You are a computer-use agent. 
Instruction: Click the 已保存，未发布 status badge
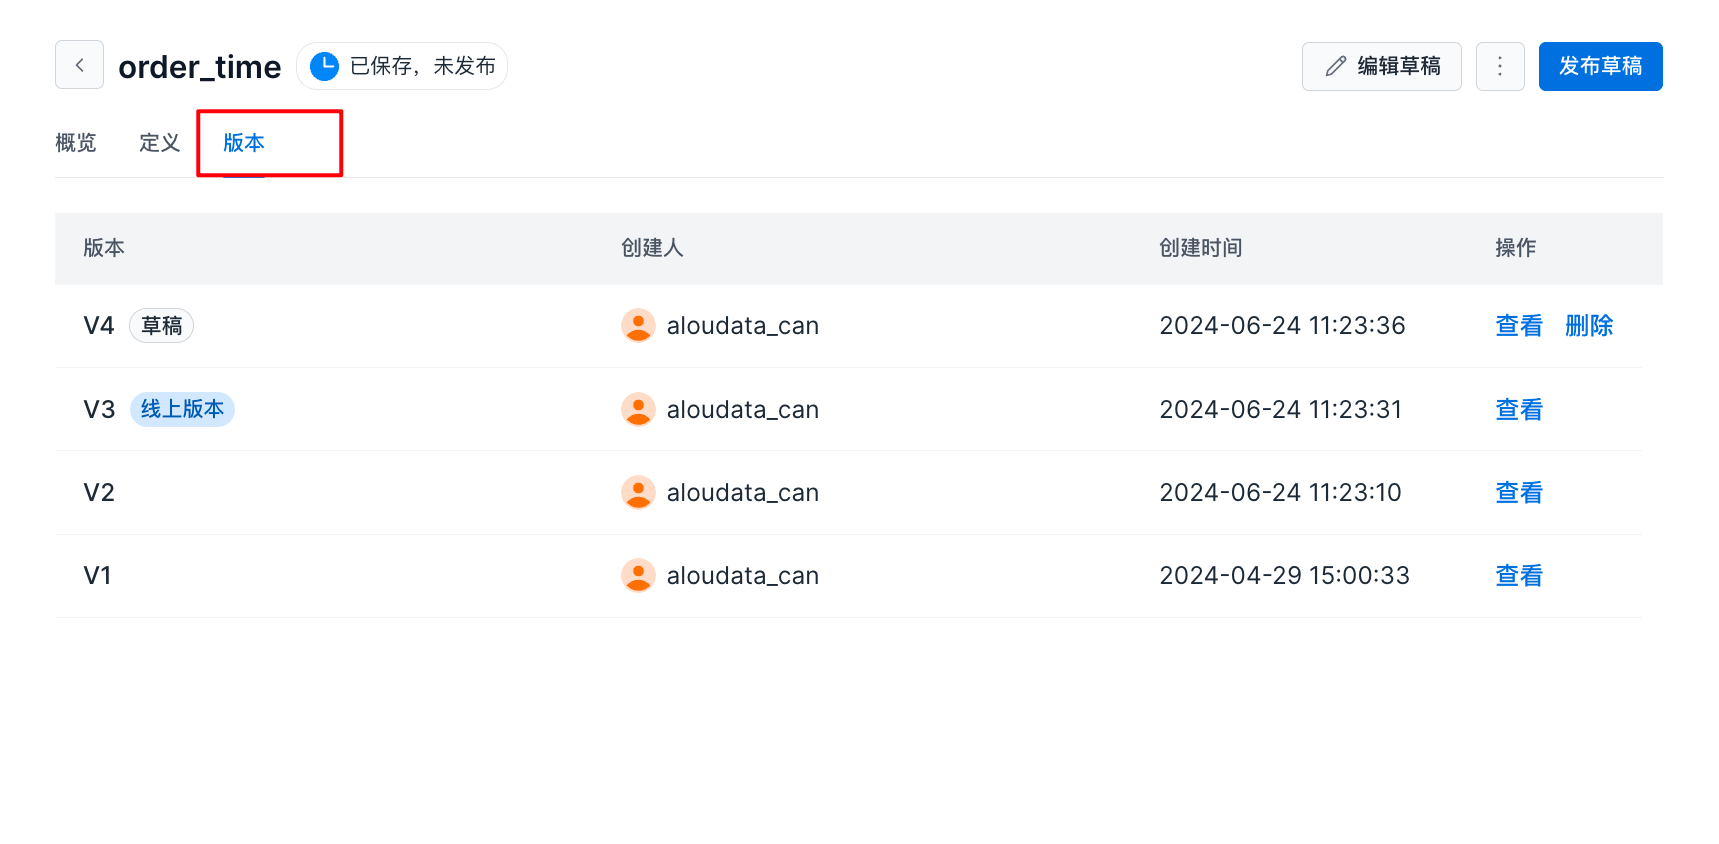[422, 66]
